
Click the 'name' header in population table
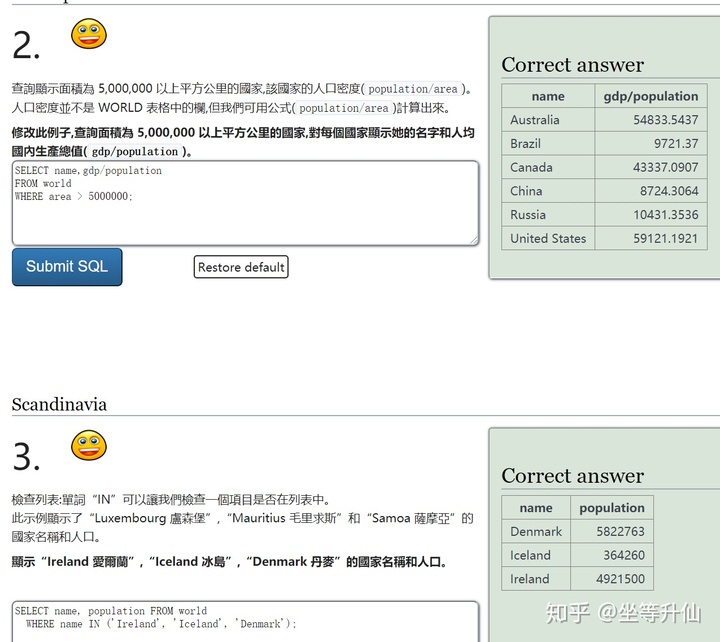536,507
